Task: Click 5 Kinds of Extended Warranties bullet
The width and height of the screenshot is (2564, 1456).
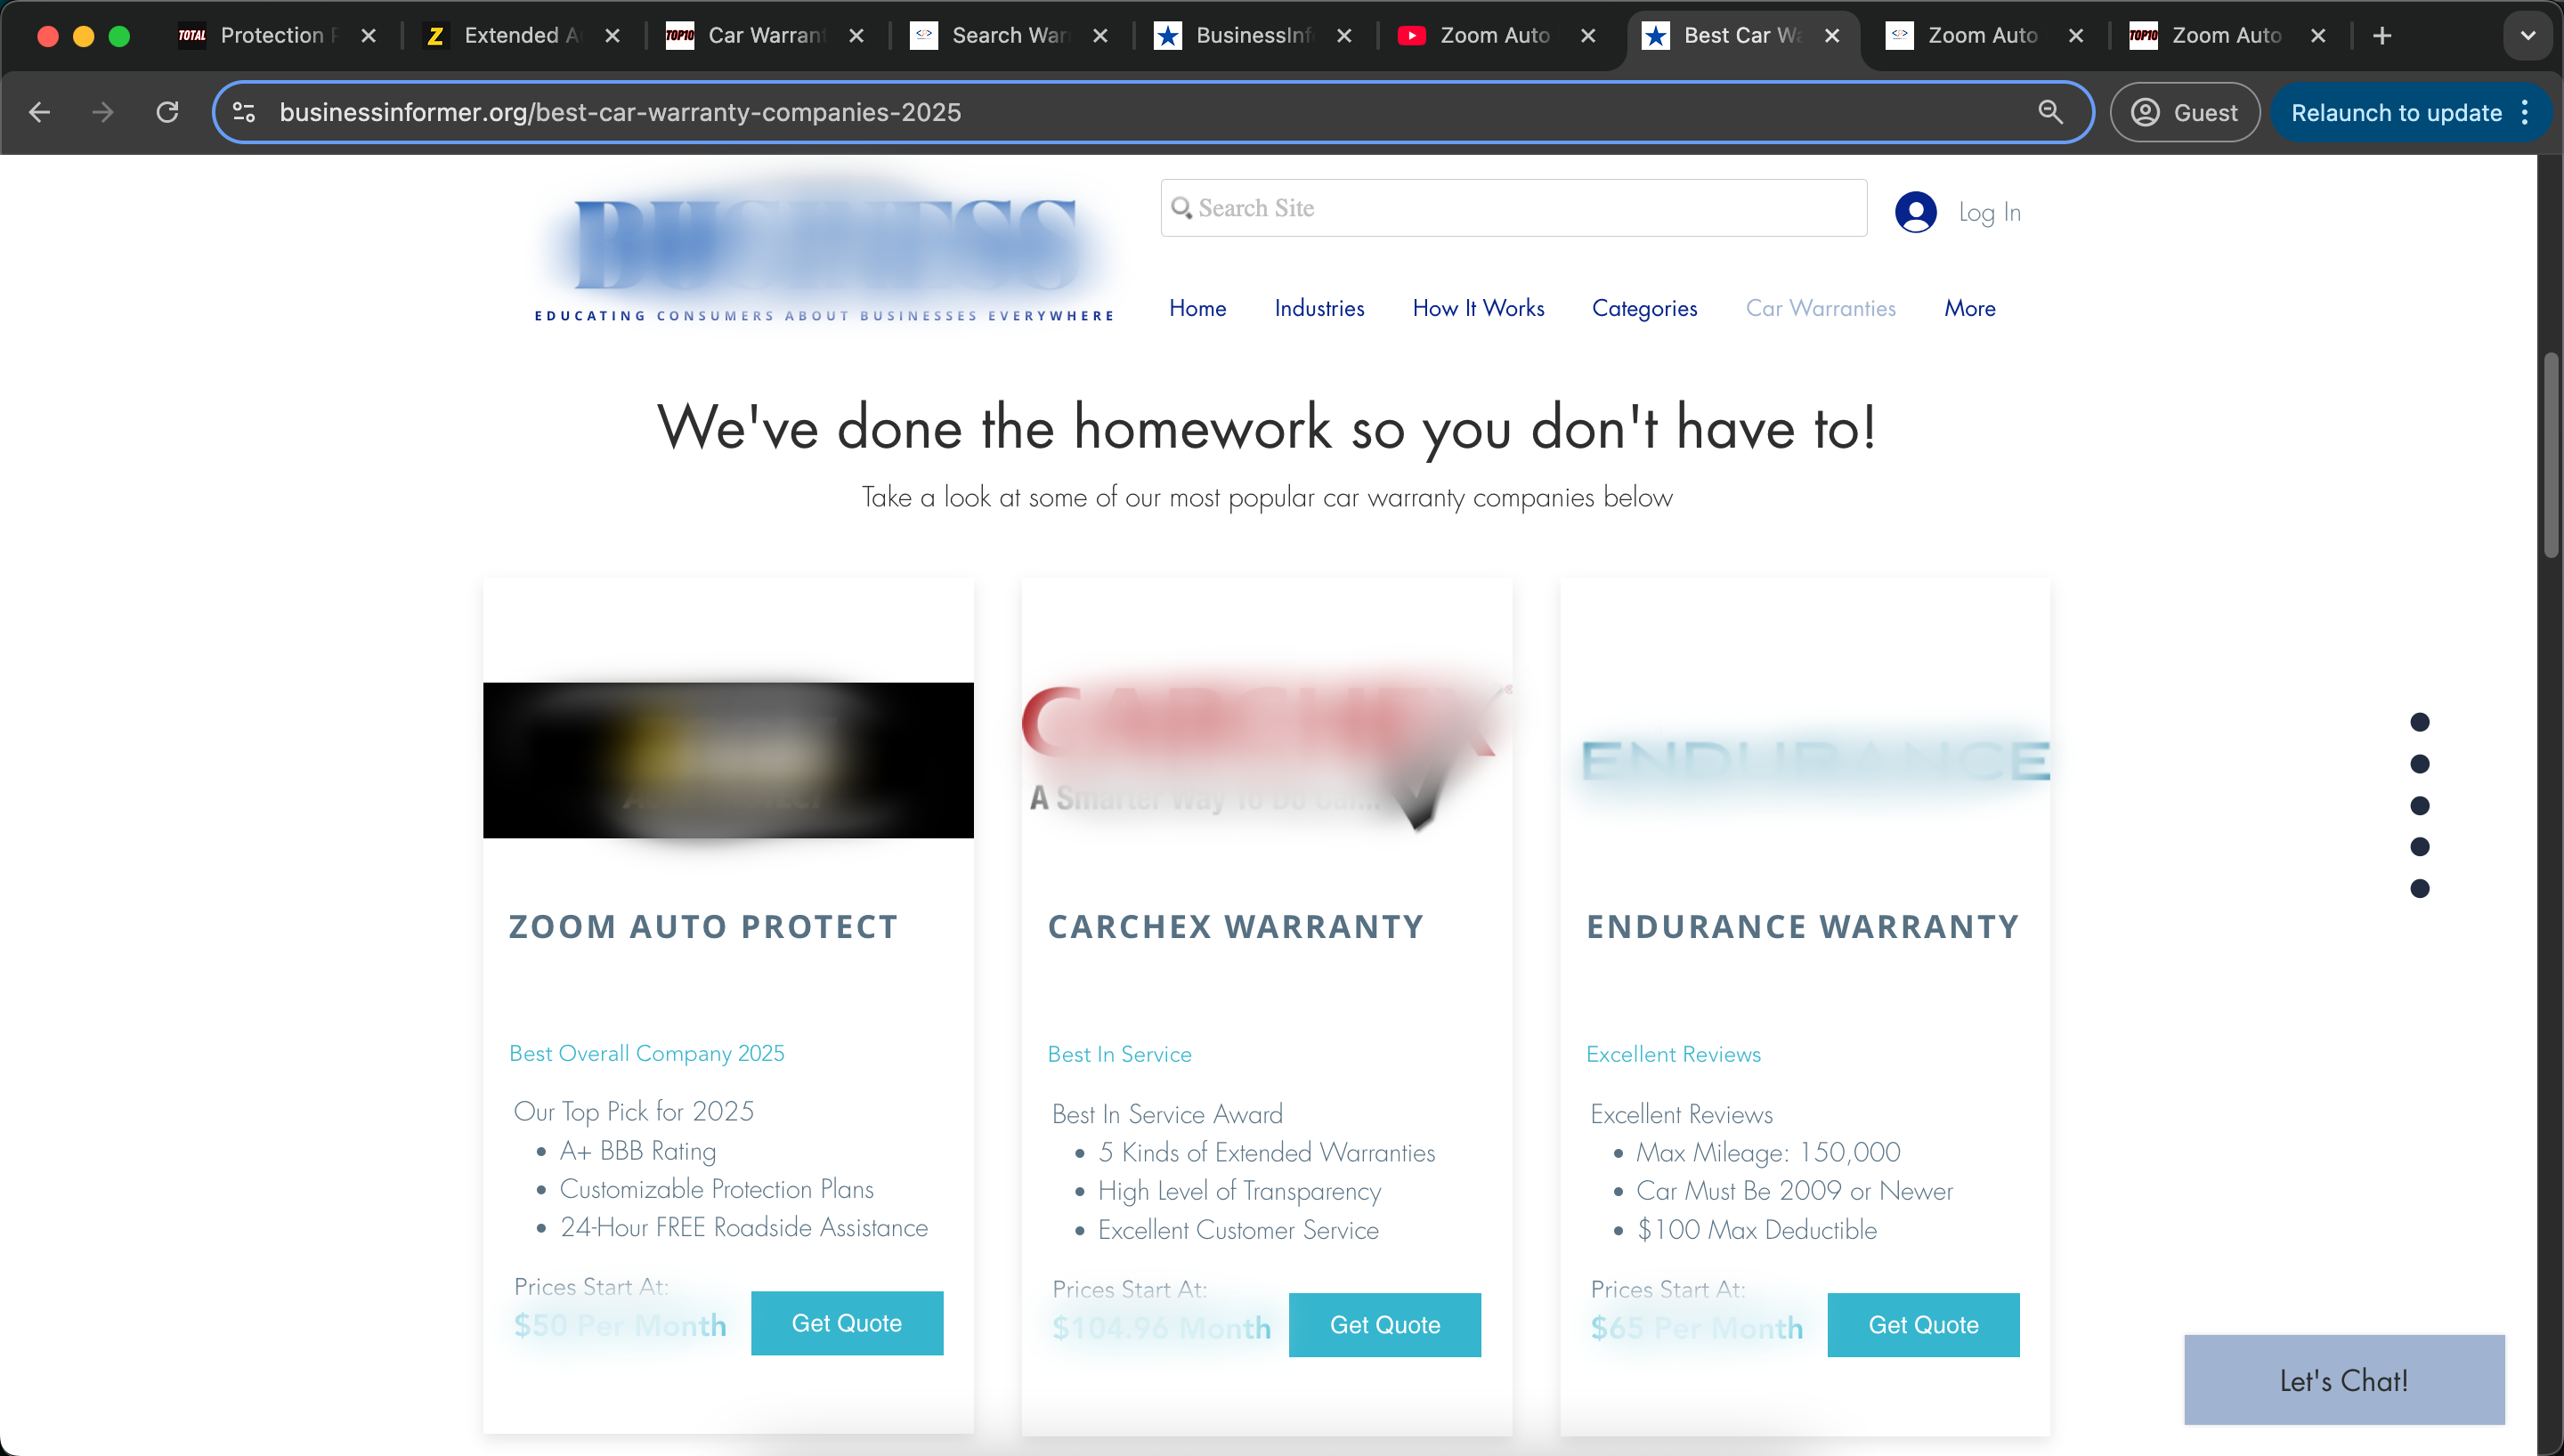Action: pyautogui.click(x=1266, y=1152)
